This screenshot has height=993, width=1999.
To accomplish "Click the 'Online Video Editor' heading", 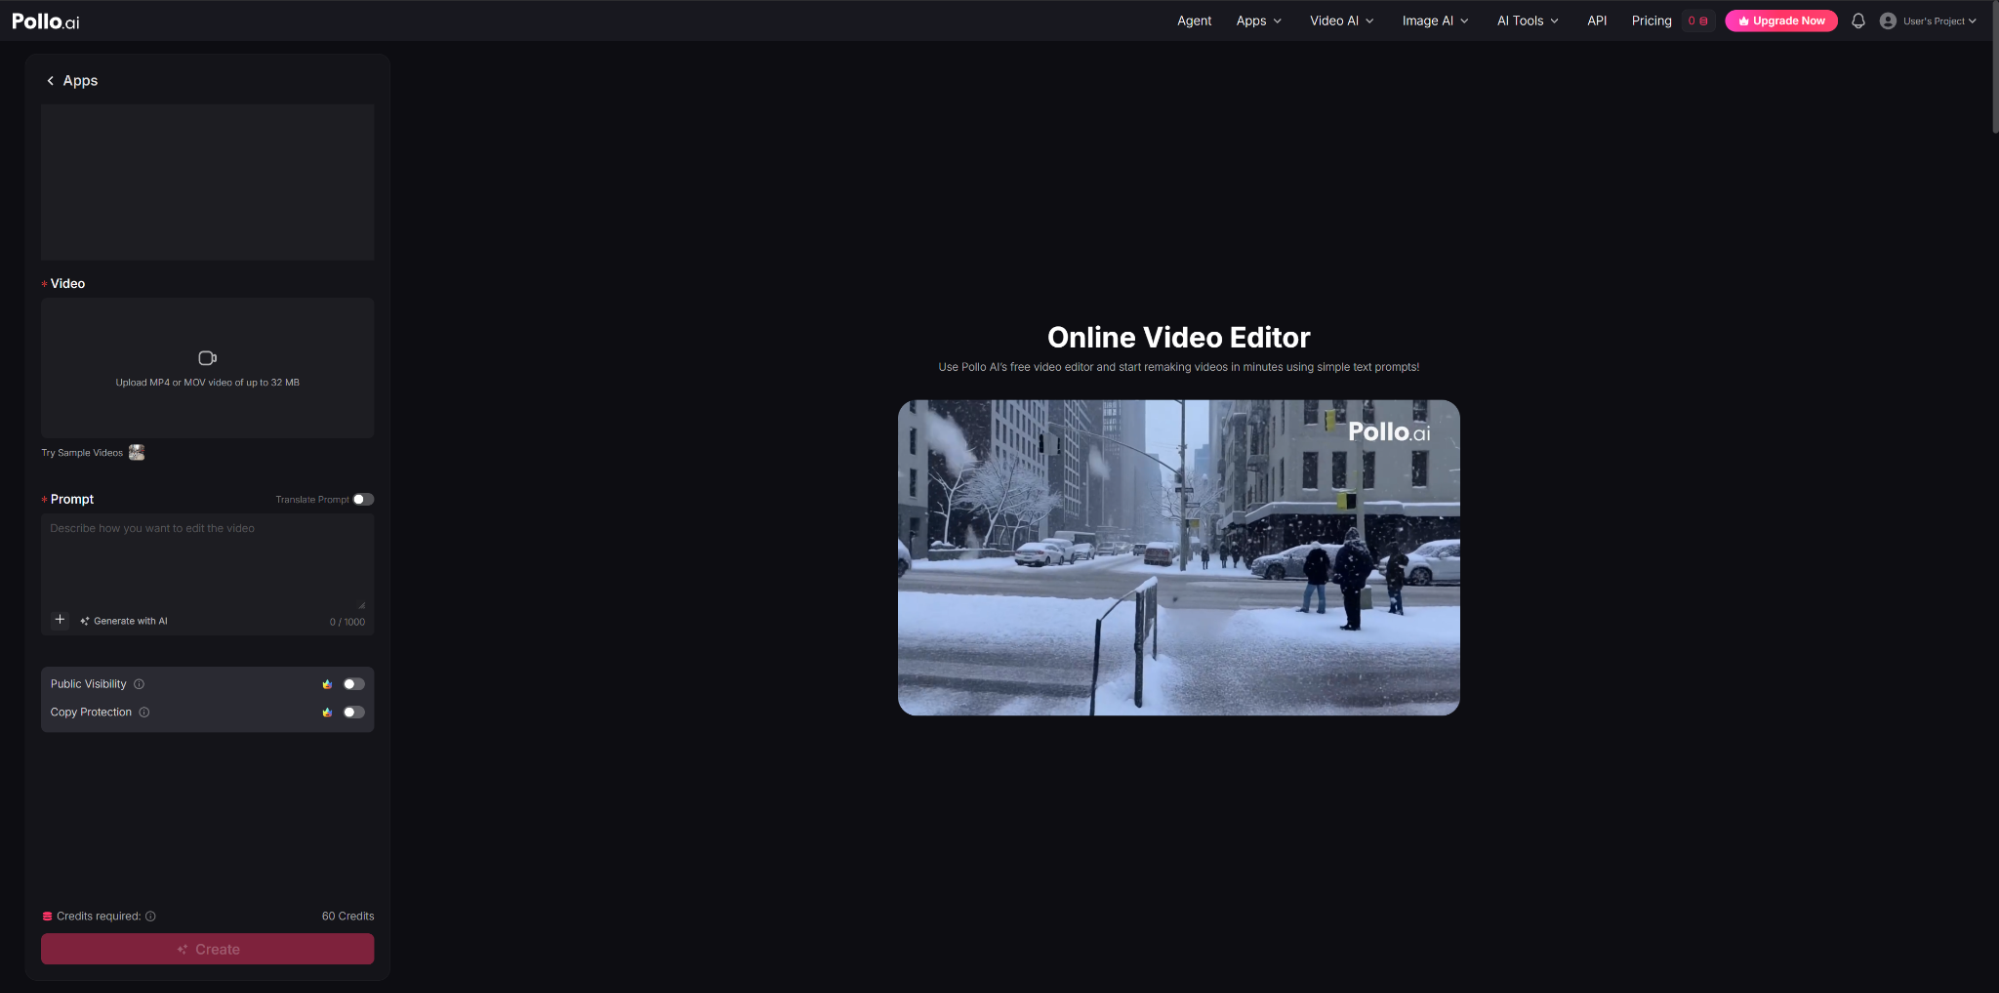I will point(1178,338).
